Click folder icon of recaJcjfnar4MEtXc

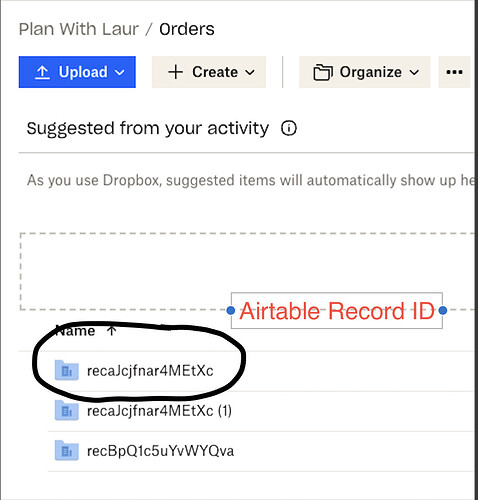(x=67, y=370)
